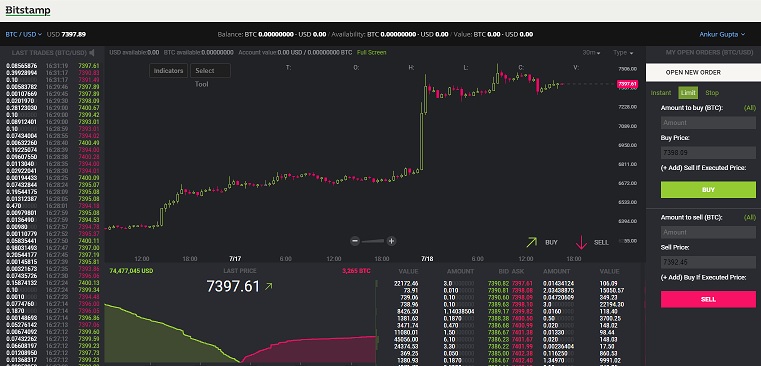The height and width of the screenshot is (366, 761).
Task: Click the green BUY button
Action: [708, 190]
